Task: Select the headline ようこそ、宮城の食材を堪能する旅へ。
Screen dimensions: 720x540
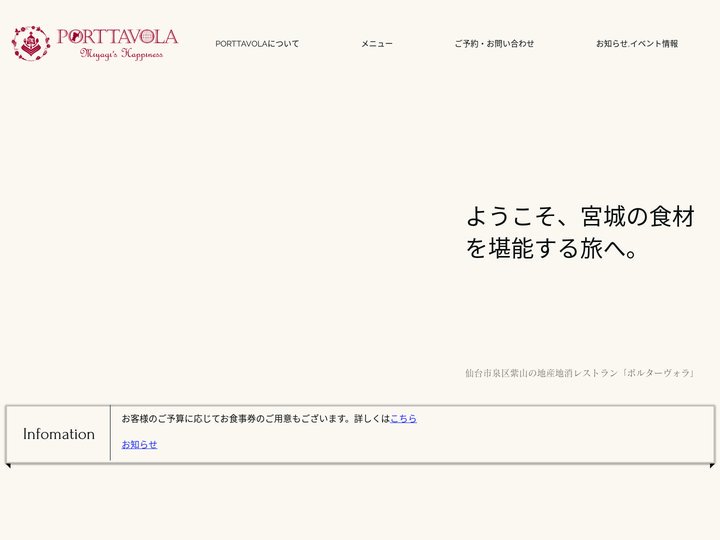Action: coord(580,232)
